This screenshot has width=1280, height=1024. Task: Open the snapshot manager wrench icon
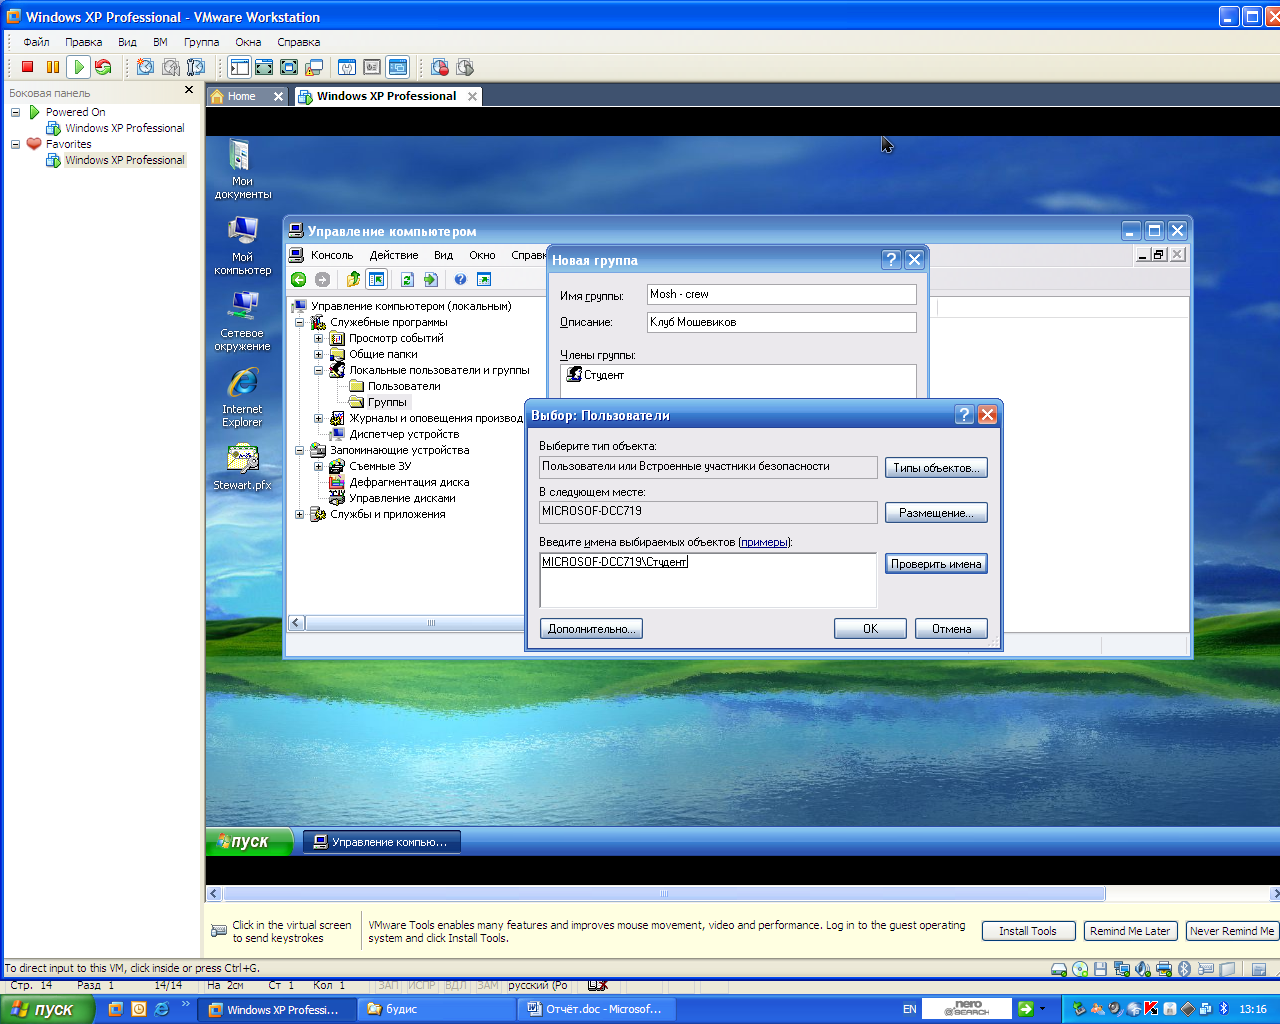point(196,67)
